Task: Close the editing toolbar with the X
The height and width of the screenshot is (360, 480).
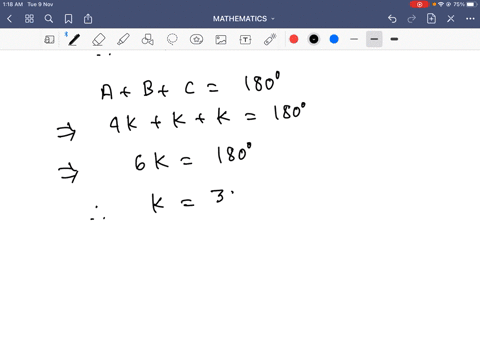Action: pos(451,19)
